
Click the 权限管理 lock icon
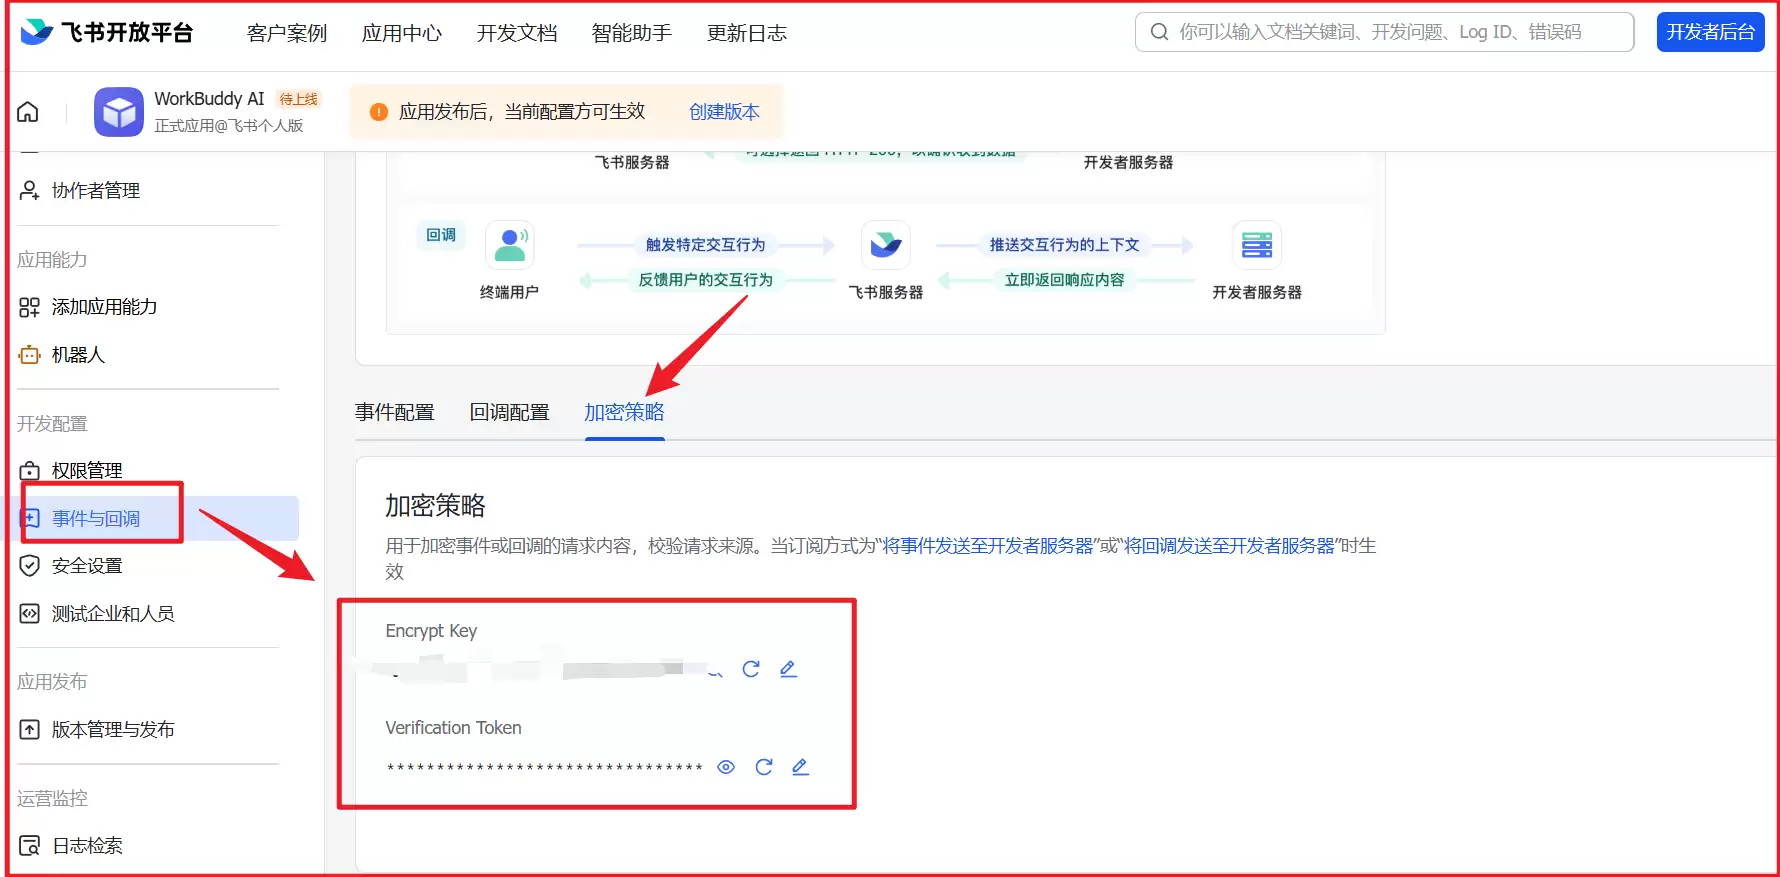[30, 471]
